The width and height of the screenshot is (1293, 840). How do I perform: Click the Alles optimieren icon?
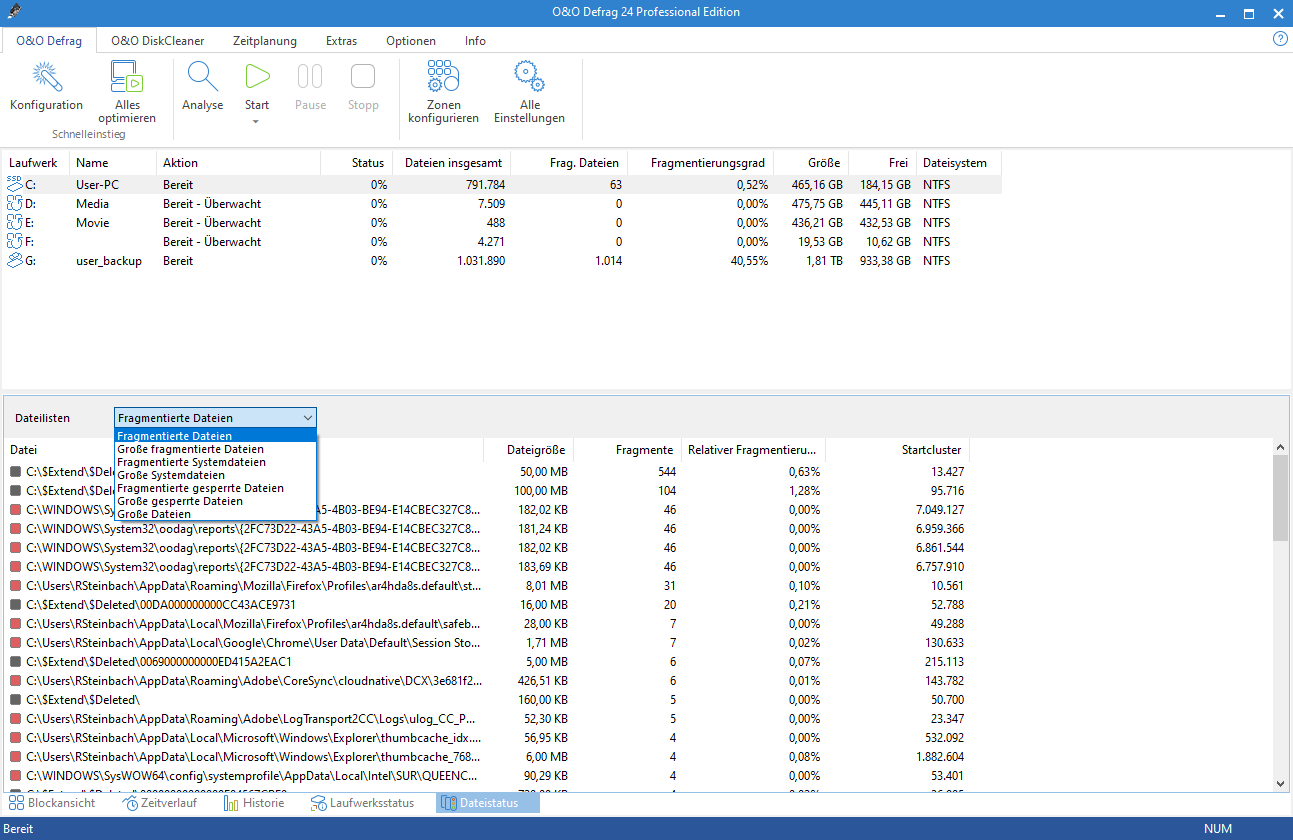coord(127,78)
